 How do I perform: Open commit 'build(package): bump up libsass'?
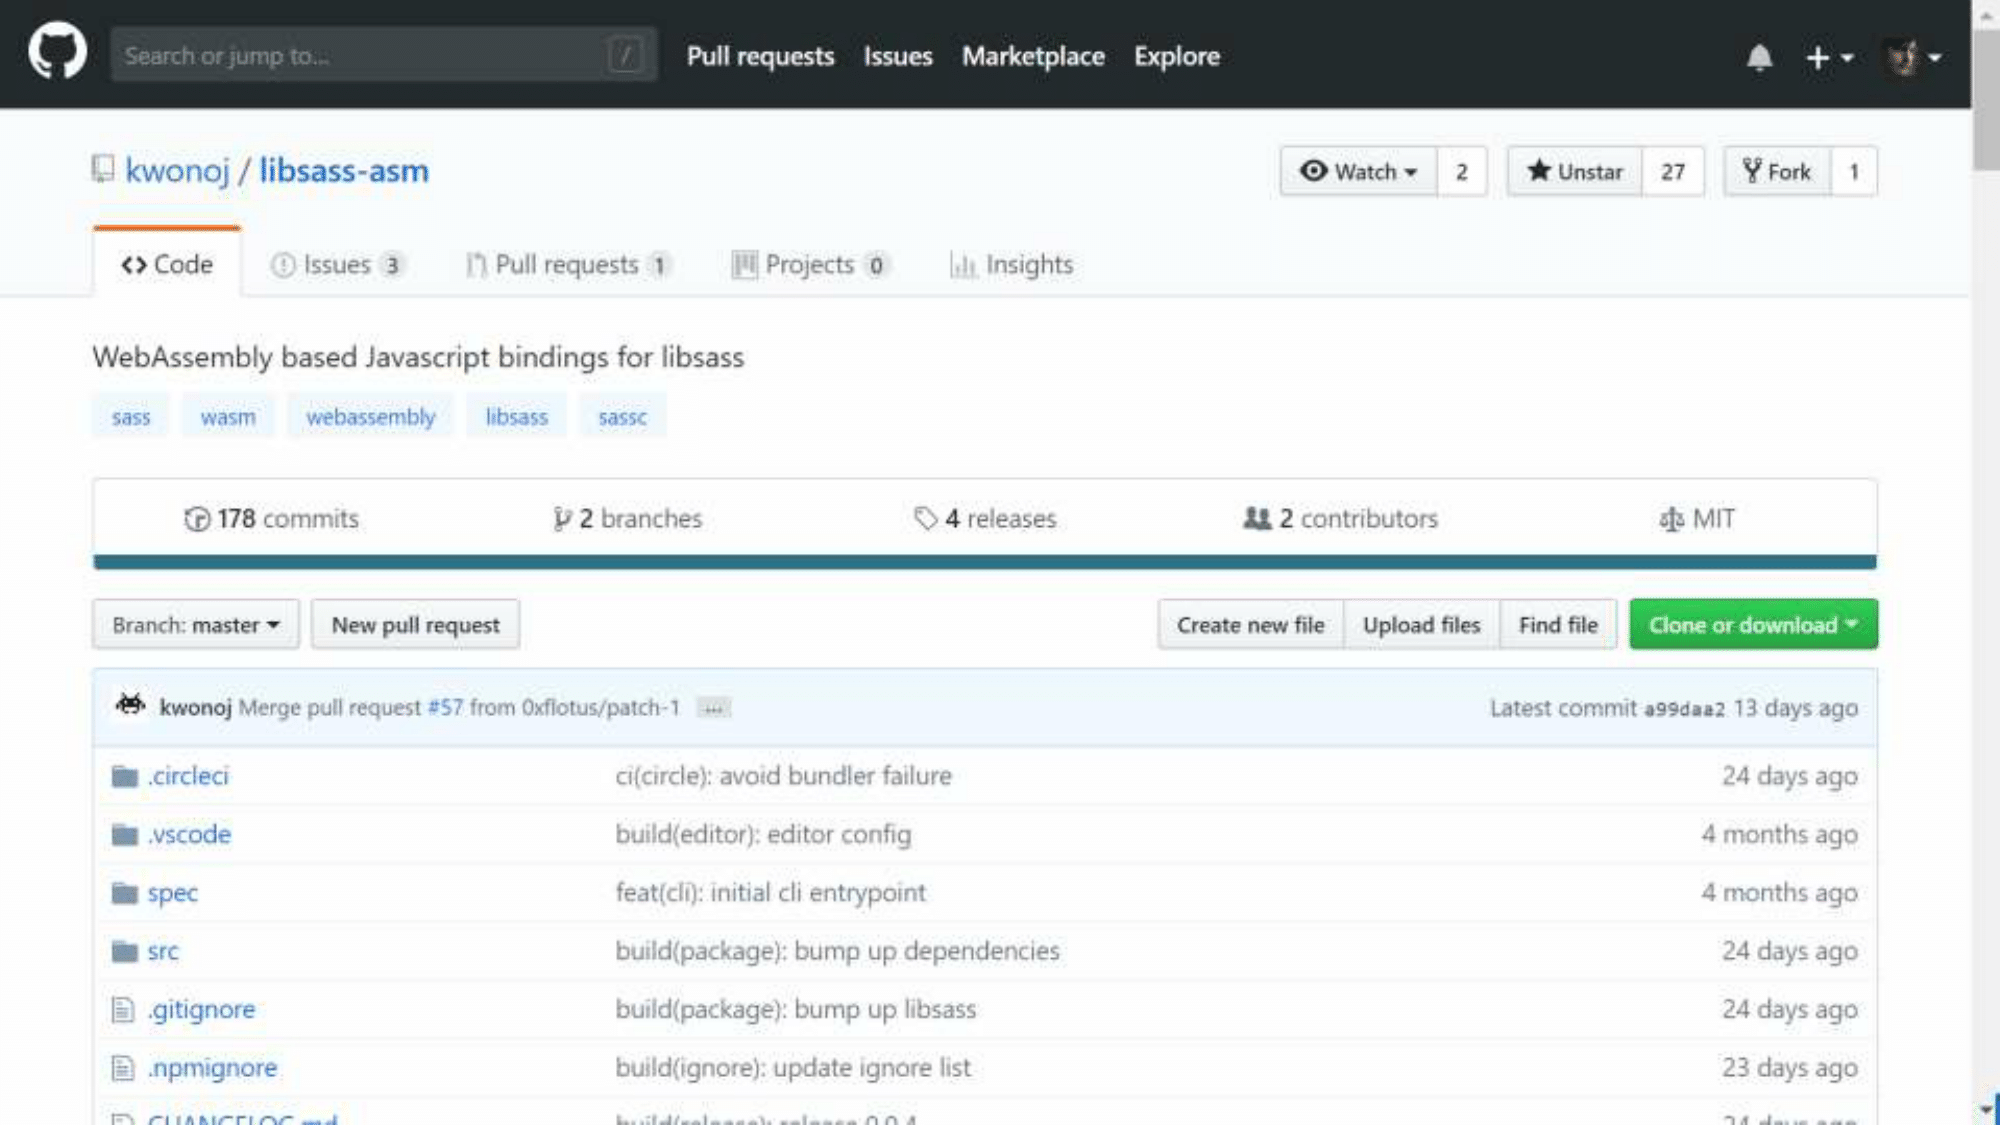795,1009
